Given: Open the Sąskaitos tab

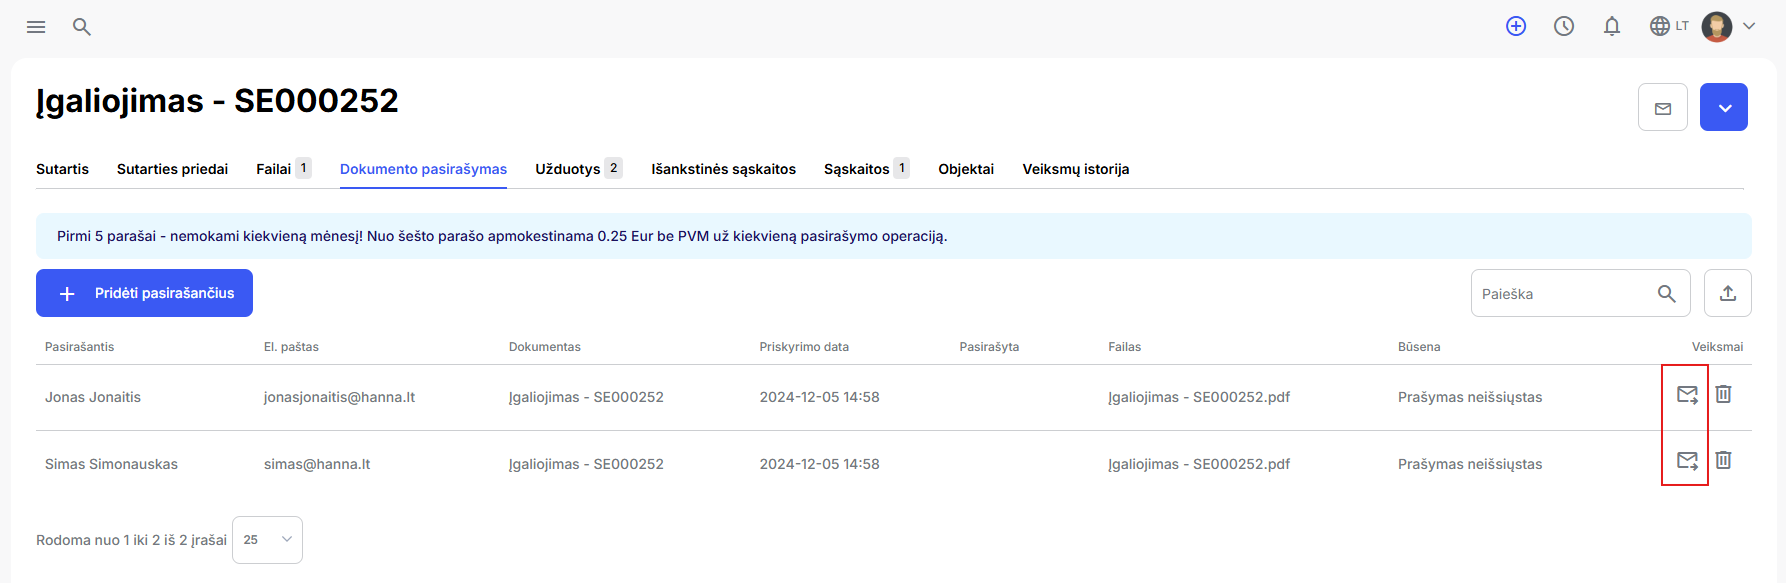Looking at the screenshot, I should tap(866, 169).
